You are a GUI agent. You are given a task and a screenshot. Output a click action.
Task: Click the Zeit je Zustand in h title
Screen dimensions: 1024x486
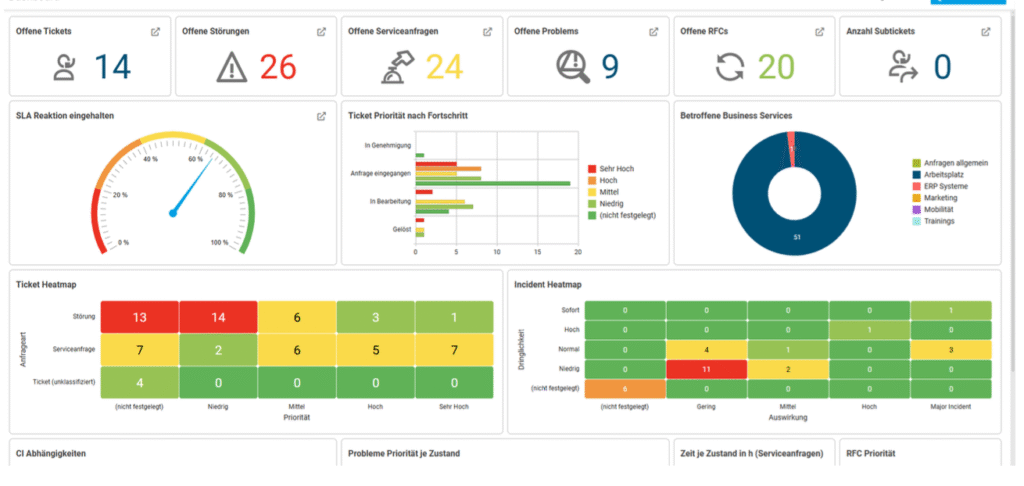click(752, 453)
